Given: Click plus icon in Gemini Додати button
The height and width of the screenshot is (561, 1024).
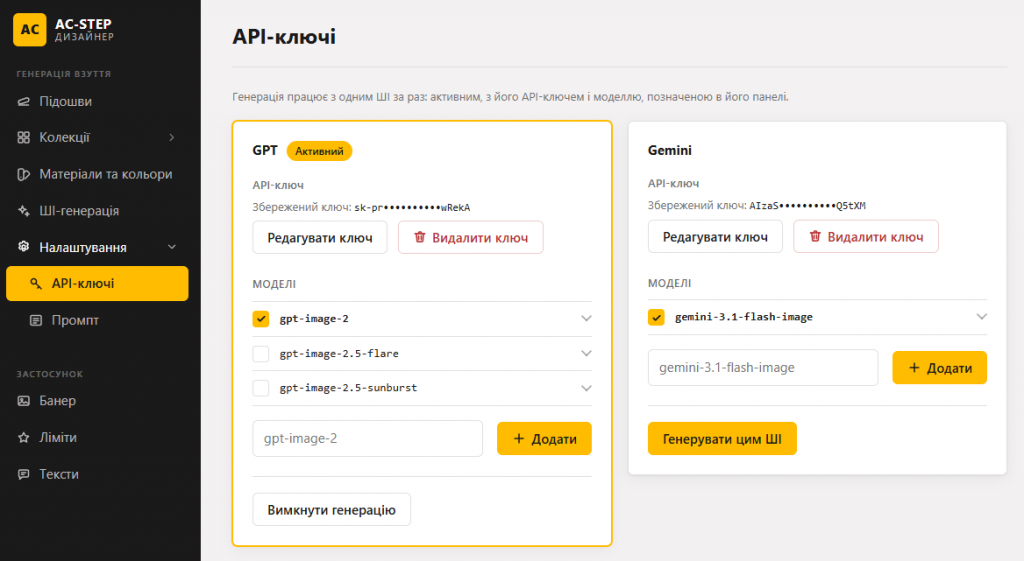Looking at the screenshot, I should click(x=914, y=368).
